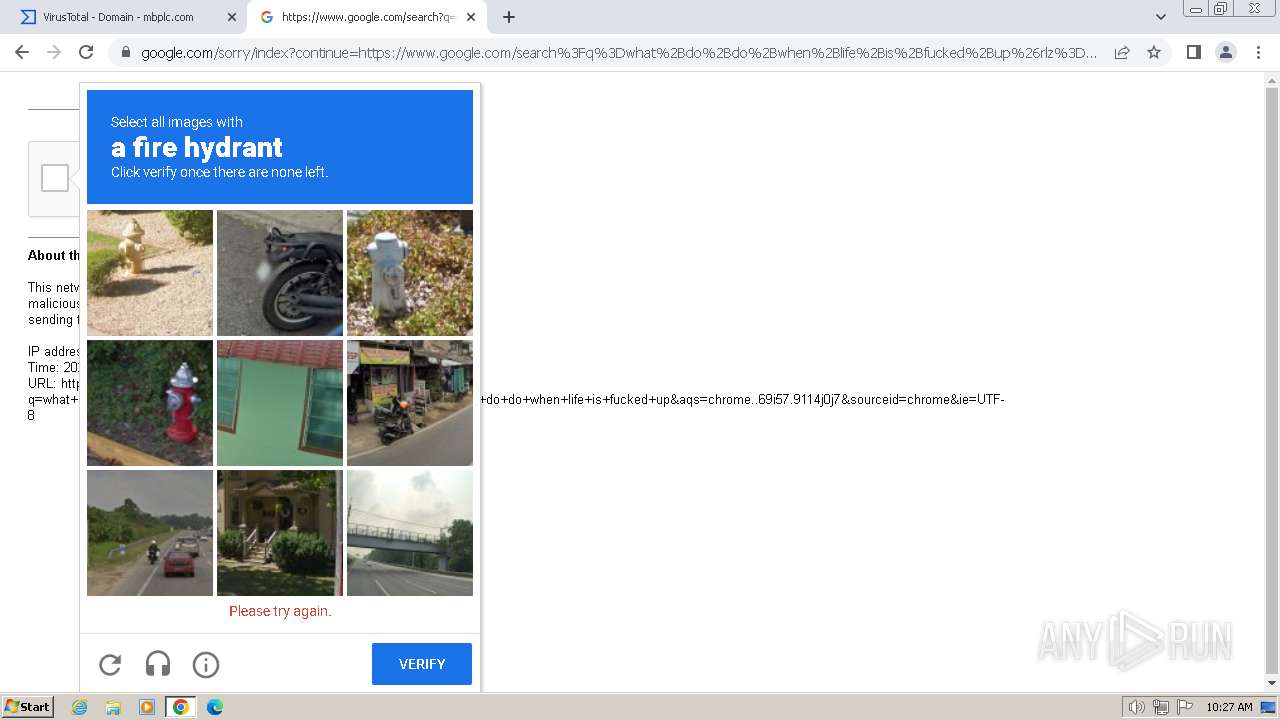The image size is (1280, 720).
Task: Open Windows Media Player from taskbar
Action: (x=147, y=707)
